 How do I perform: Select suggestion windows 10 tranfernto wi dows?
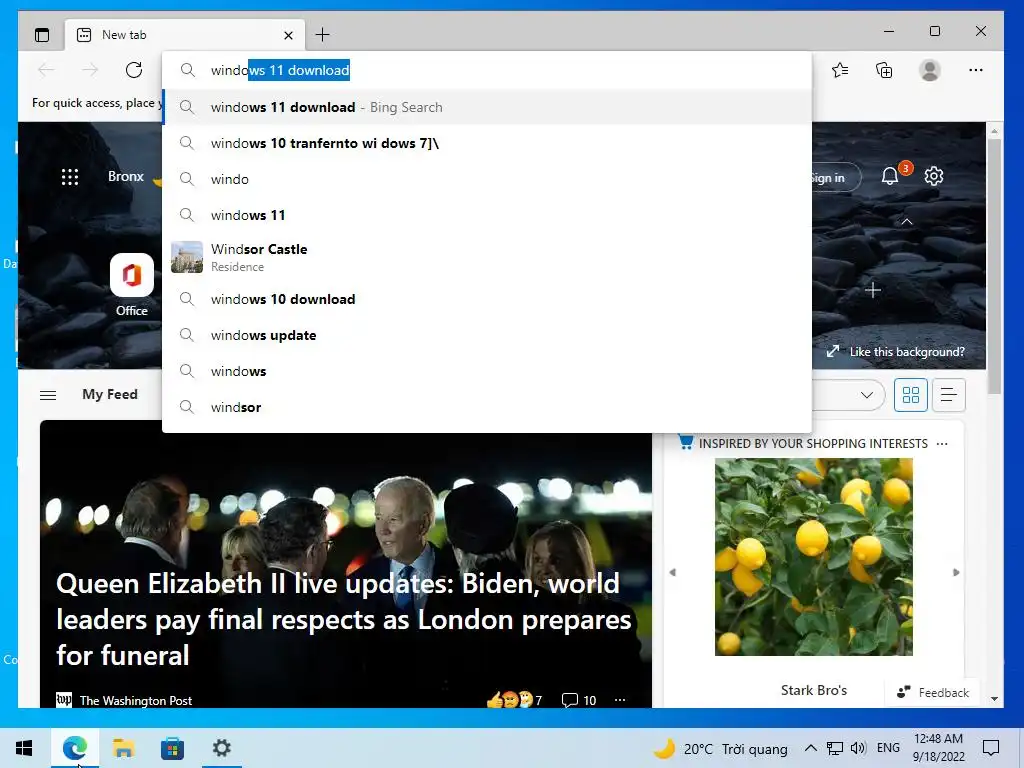coord(487,143)
